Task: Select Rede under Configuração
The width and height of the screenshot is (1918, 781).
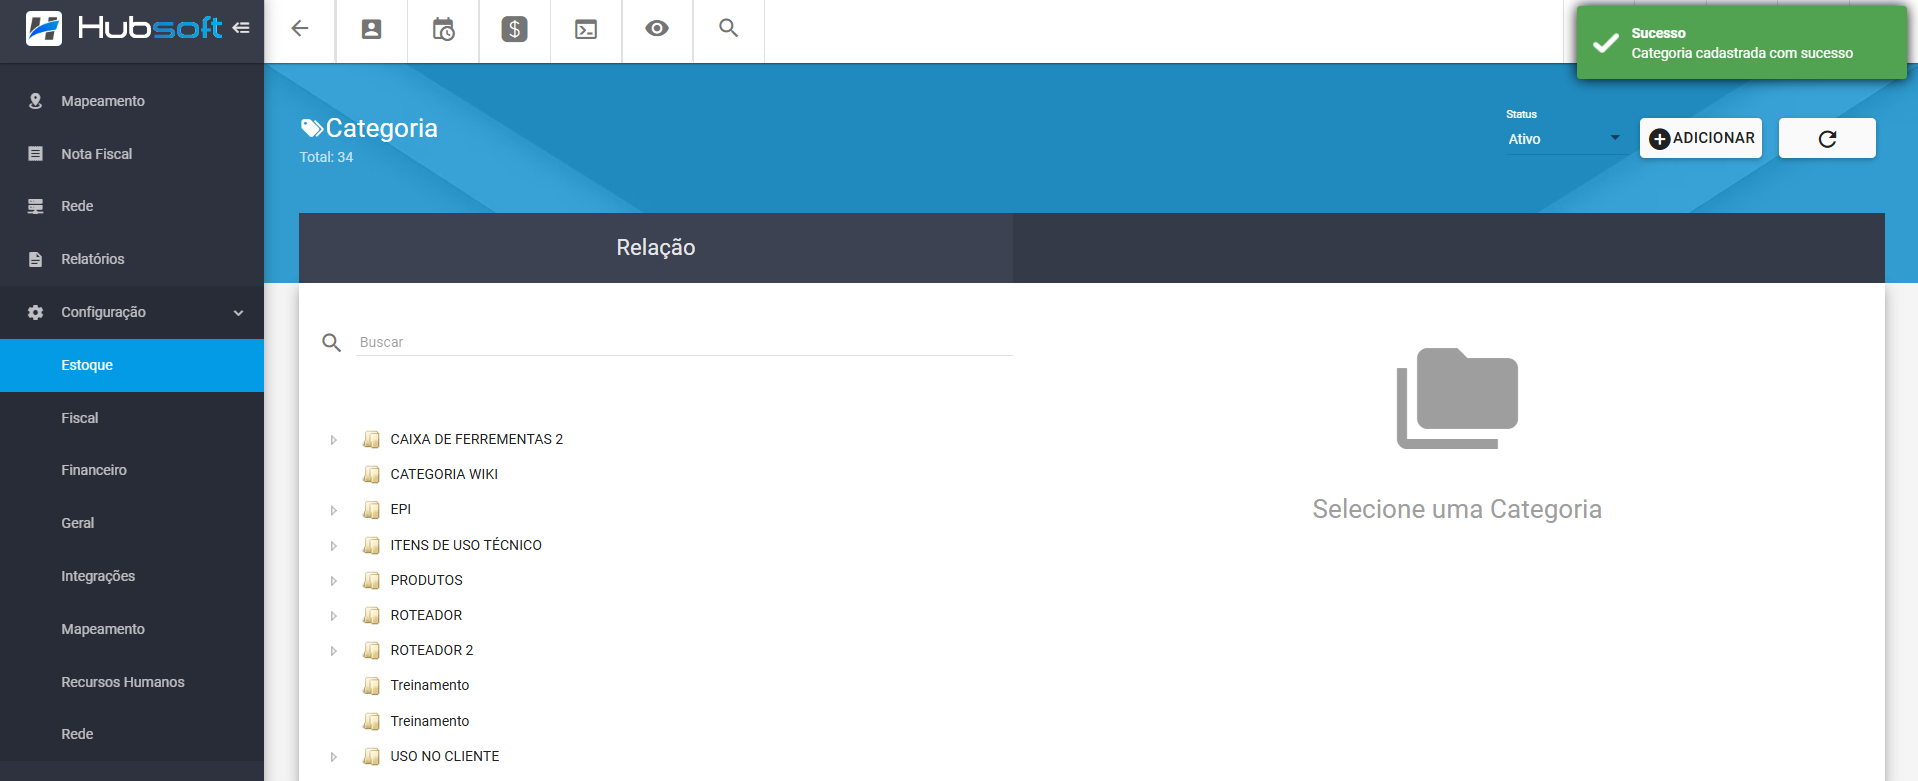Action: click(x=132, y=734)
